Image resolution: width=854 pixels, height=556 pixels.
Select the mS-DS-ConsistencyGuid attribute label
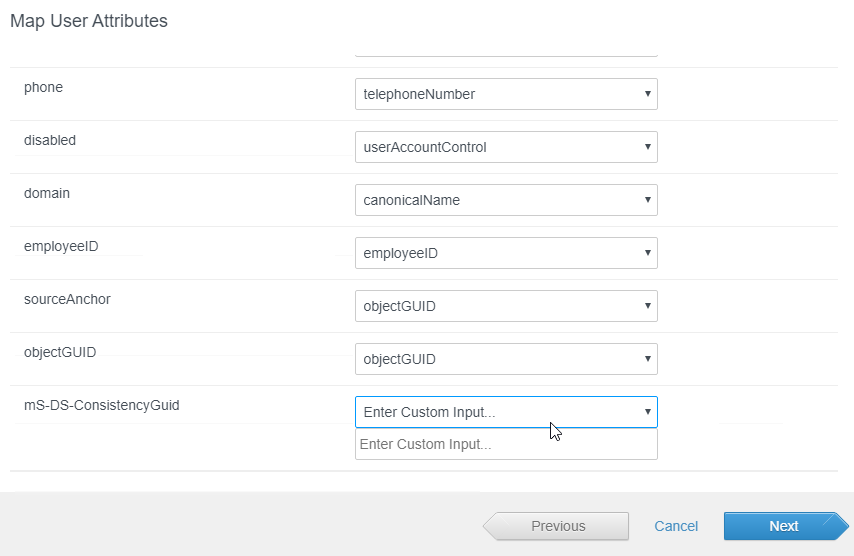click(101, 405)
